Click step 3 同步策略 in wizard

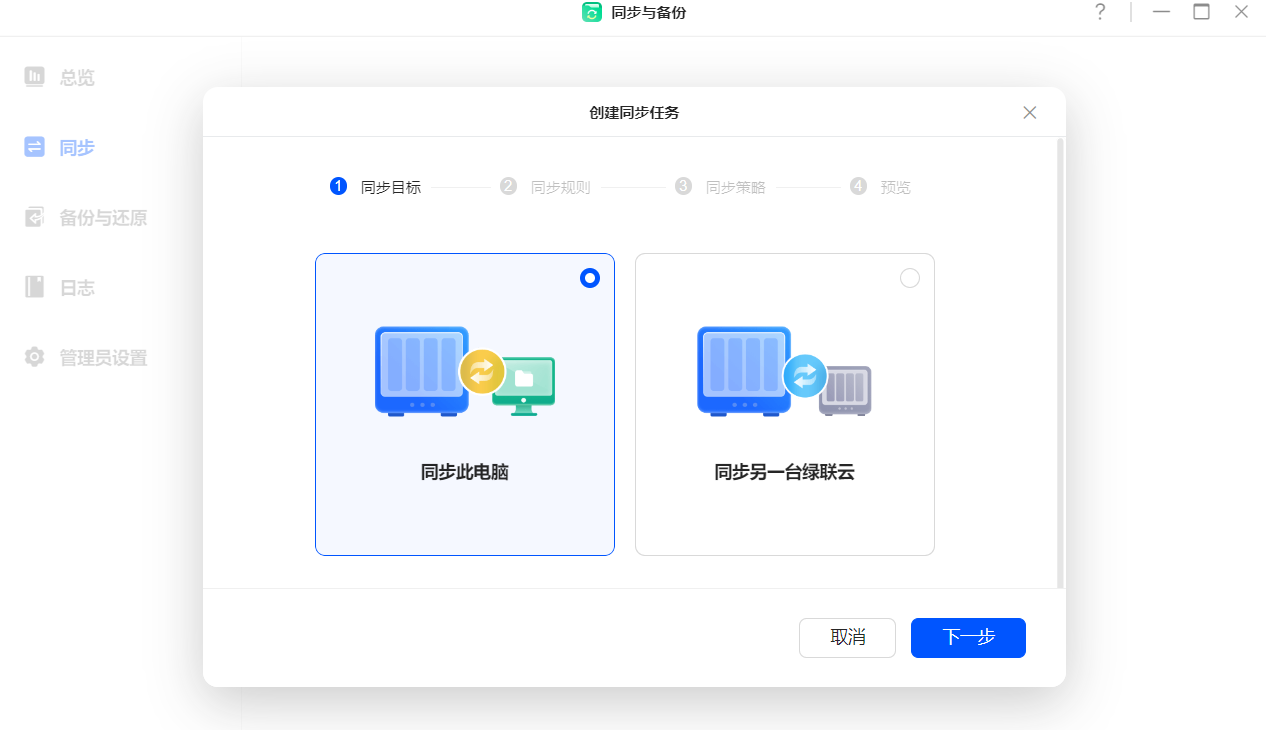coord(721,187)
